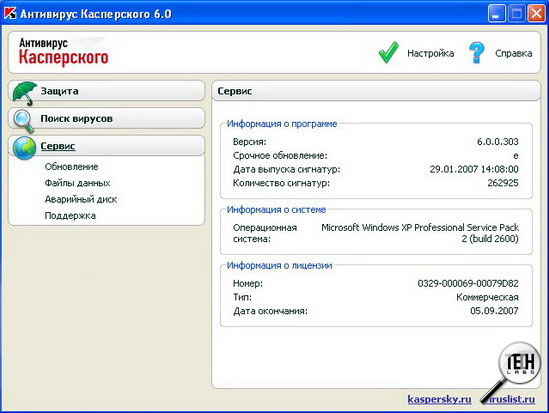
Task: Open the Аварийный диск item
Action: point(81,199)
